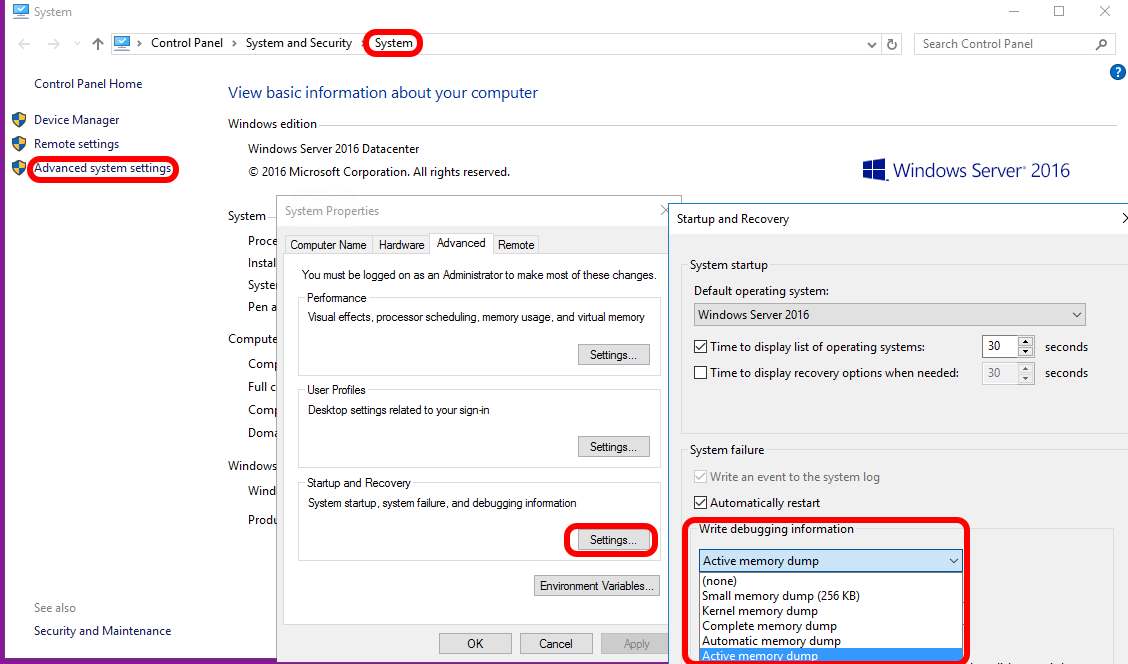This screenshot has width=1128, height=664.
Task: Switch to the Hardware tab
Action: (401, 244)
